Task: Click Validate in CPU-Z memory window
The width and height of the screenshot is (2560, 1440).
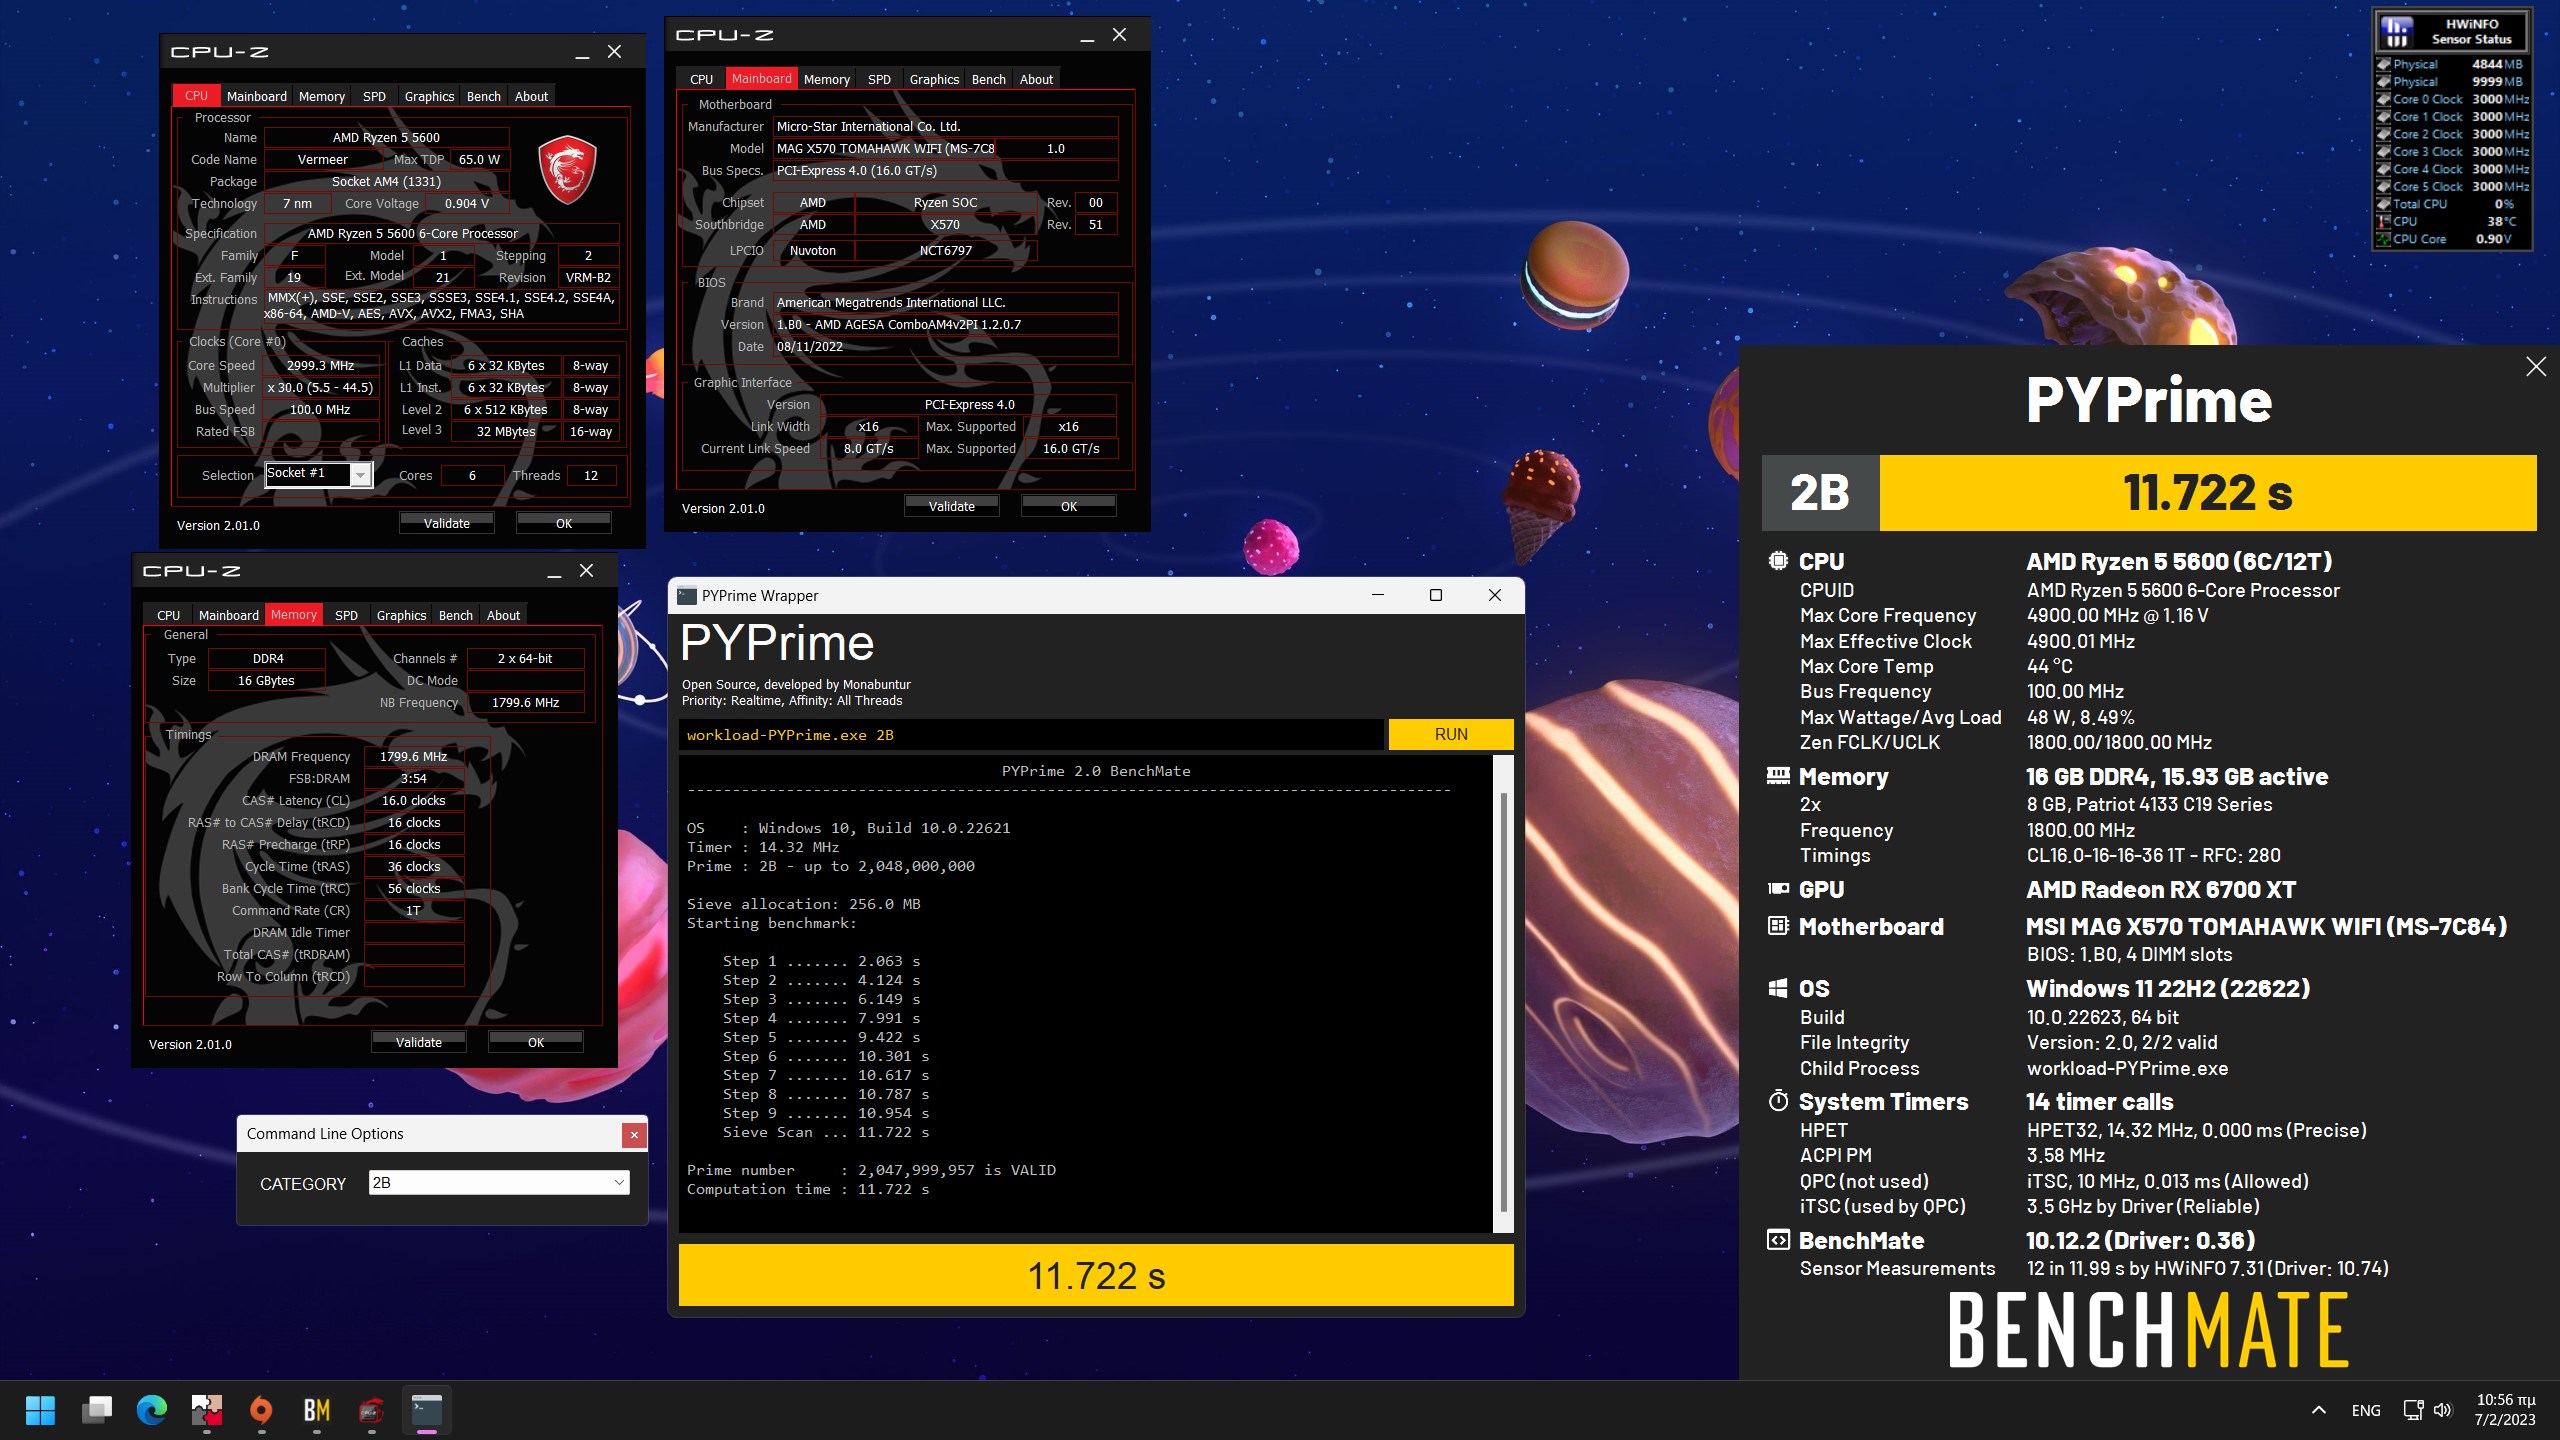Action: 418,1042
